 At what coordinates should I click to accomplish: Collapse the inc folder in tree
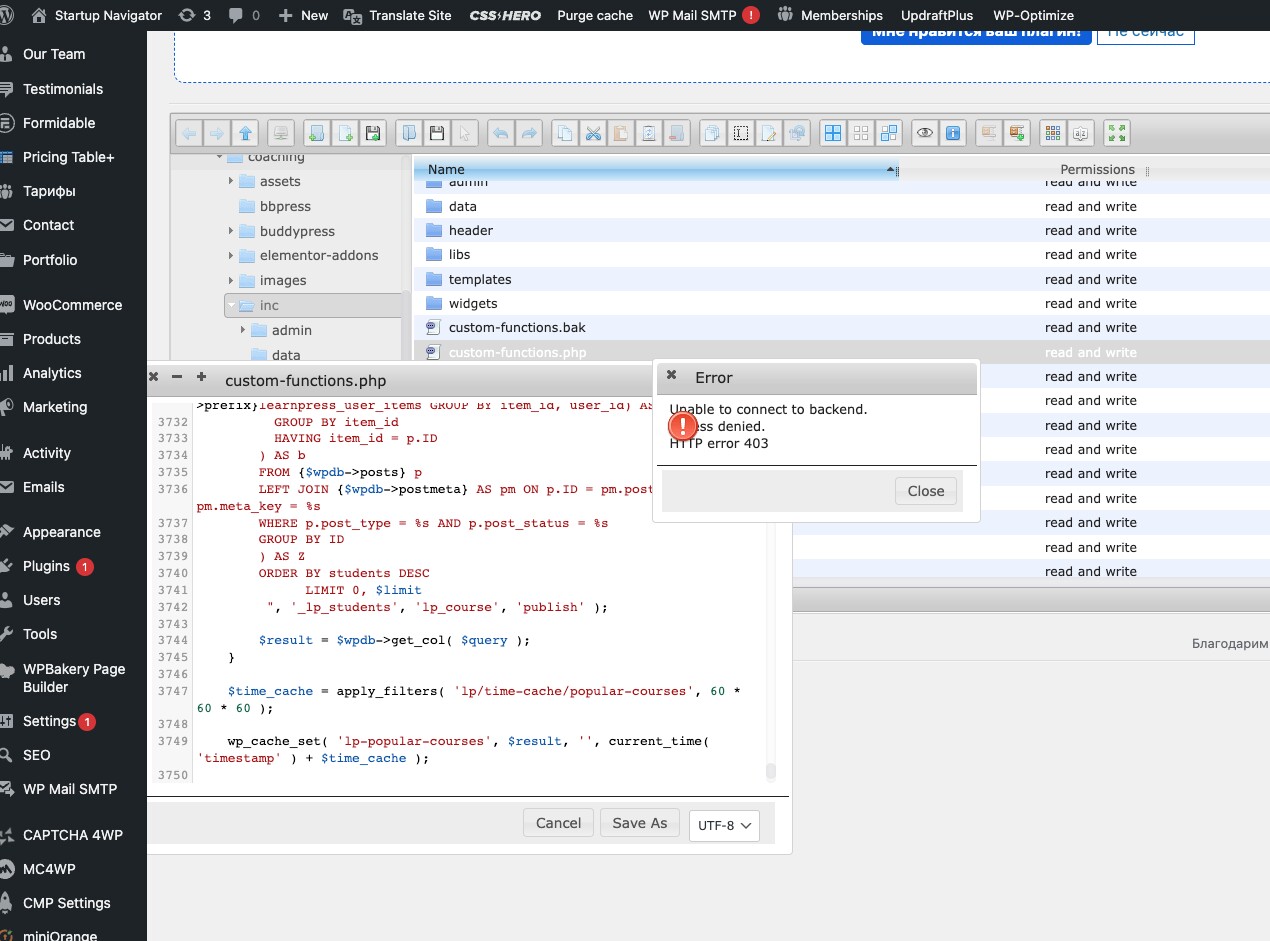pyautogui.click(x=232, y=305)
